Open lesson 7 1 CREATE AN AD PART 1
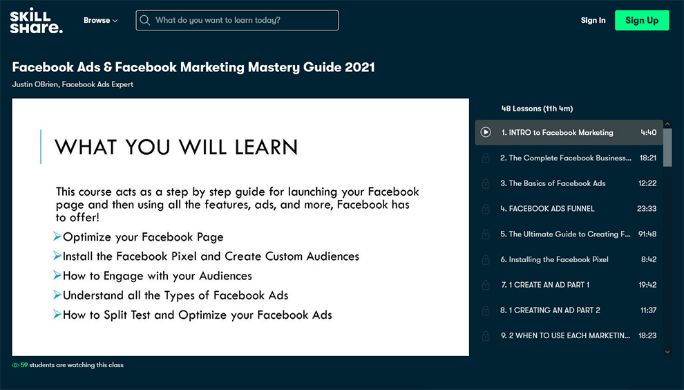The image size is (684, 390). coord(569,284)
